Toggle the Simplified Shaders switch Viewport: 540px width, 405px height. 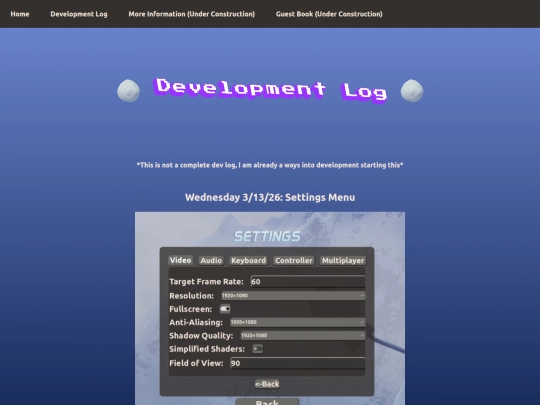click(258, 349)
